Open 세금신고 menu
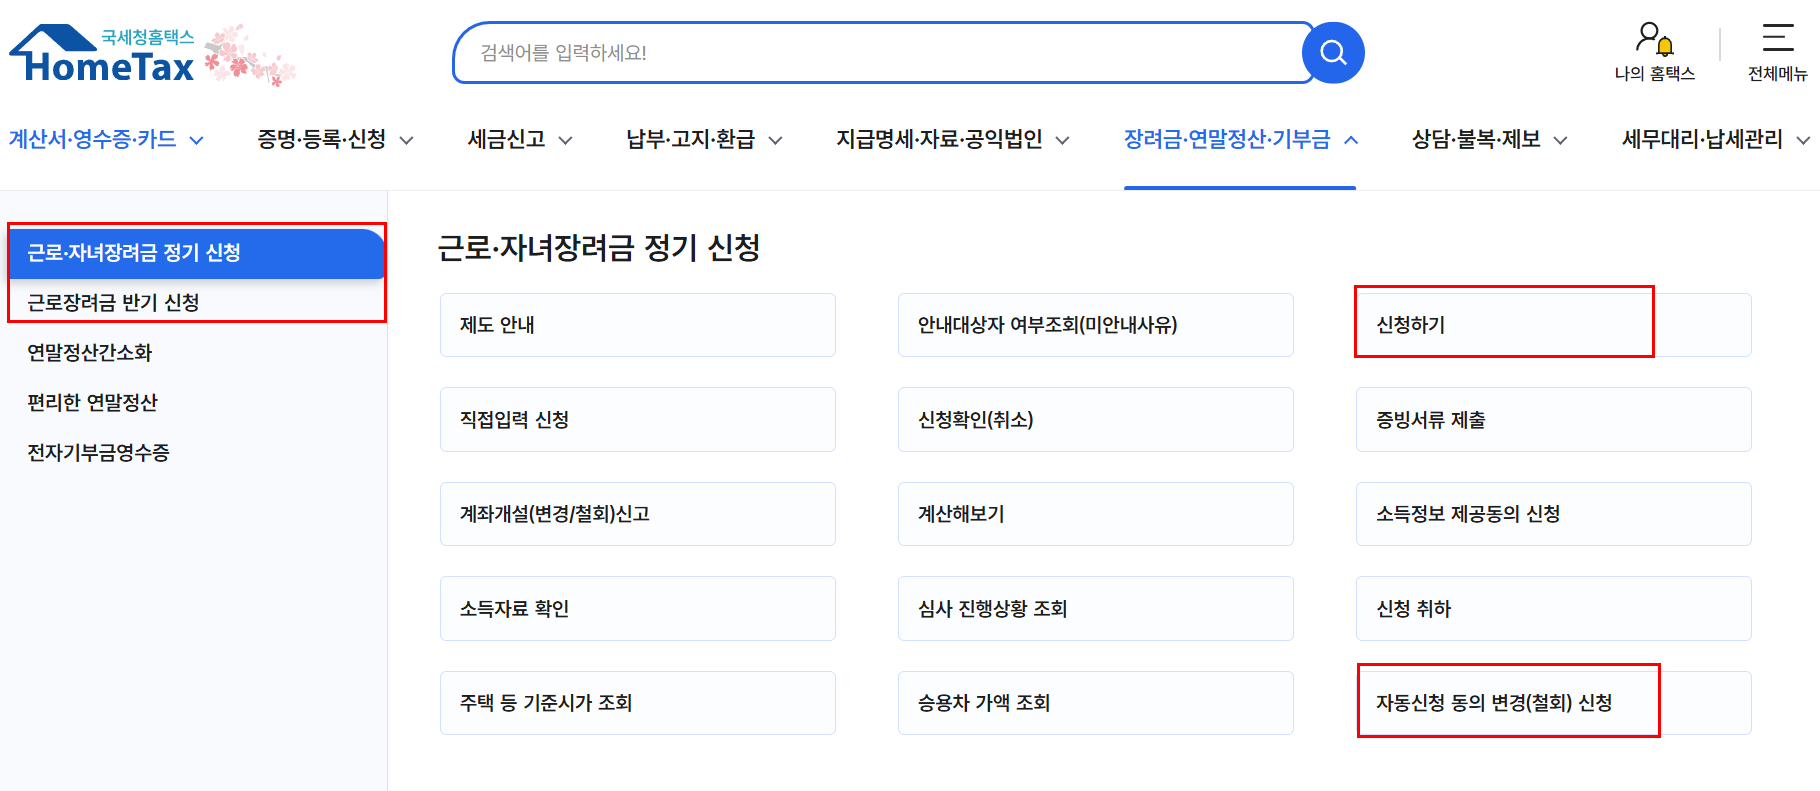 [x=507, y=139]
